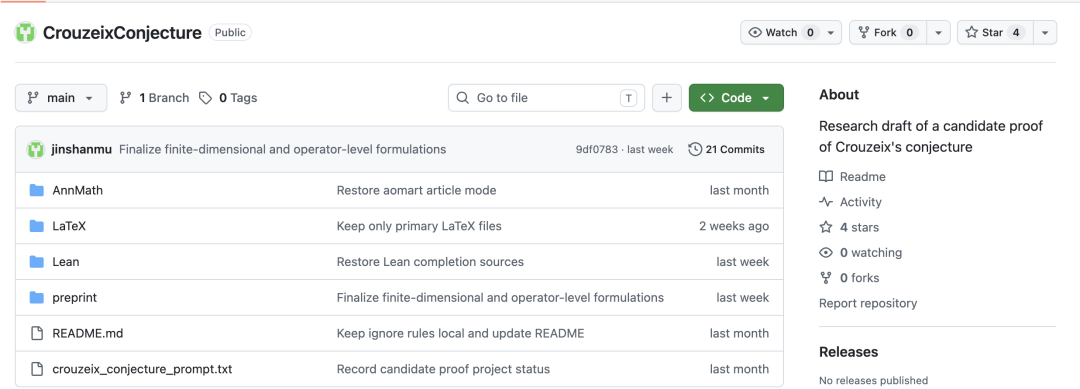
Task: Click the CrouzeixConjecture repository avatar icon
Action: 25,32
